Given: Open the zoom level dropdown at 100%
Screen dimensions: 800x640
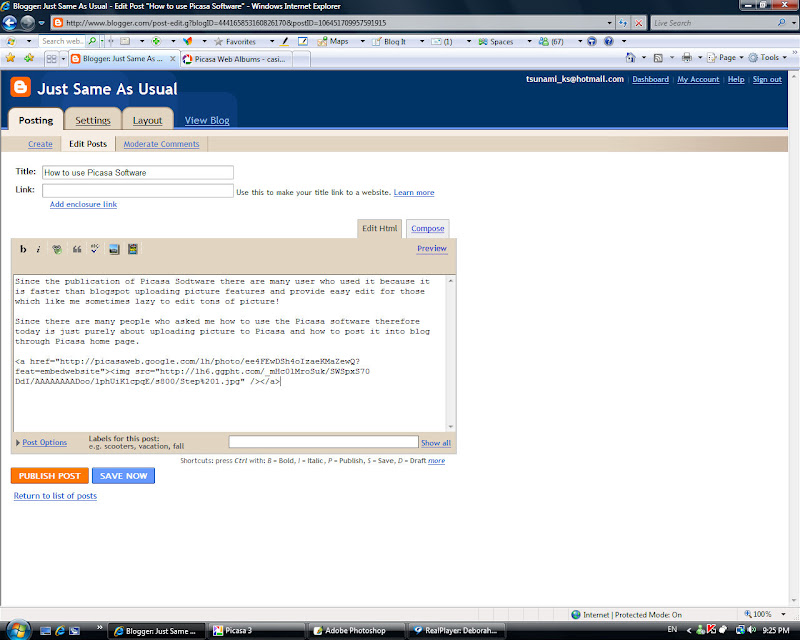Looking at the screenshot, I should click(783, 614).
